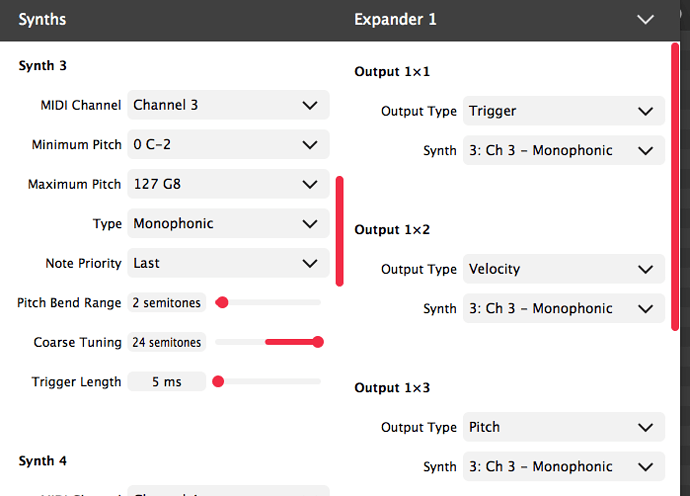Expand the Expander 1 header chevron

click(646, 19)
